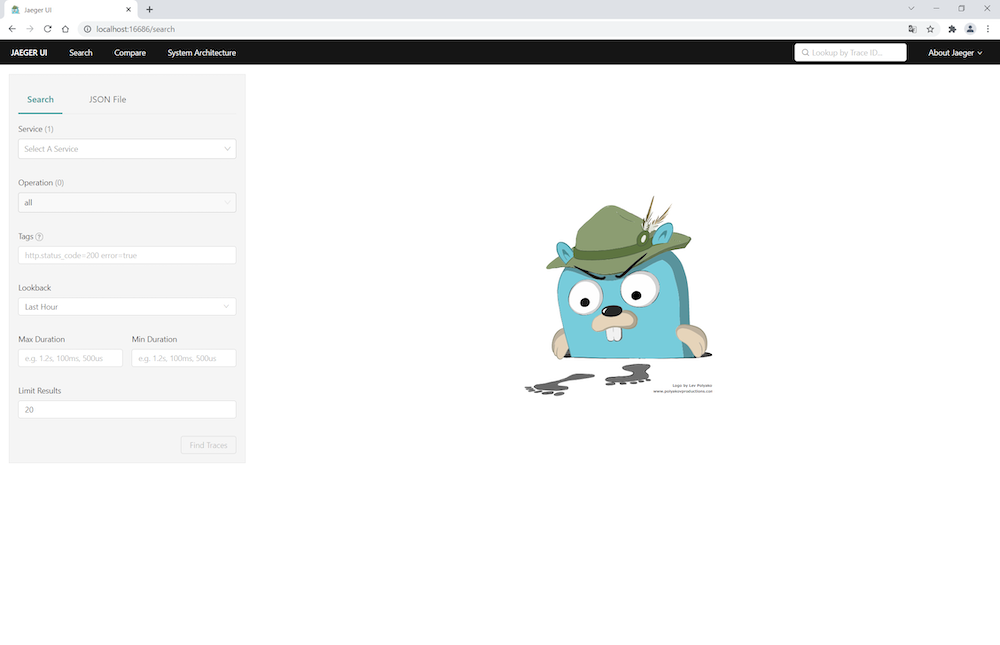Screen dimensions: 1000x645
Task: Minimize the browser window
Action: point(936,8)
